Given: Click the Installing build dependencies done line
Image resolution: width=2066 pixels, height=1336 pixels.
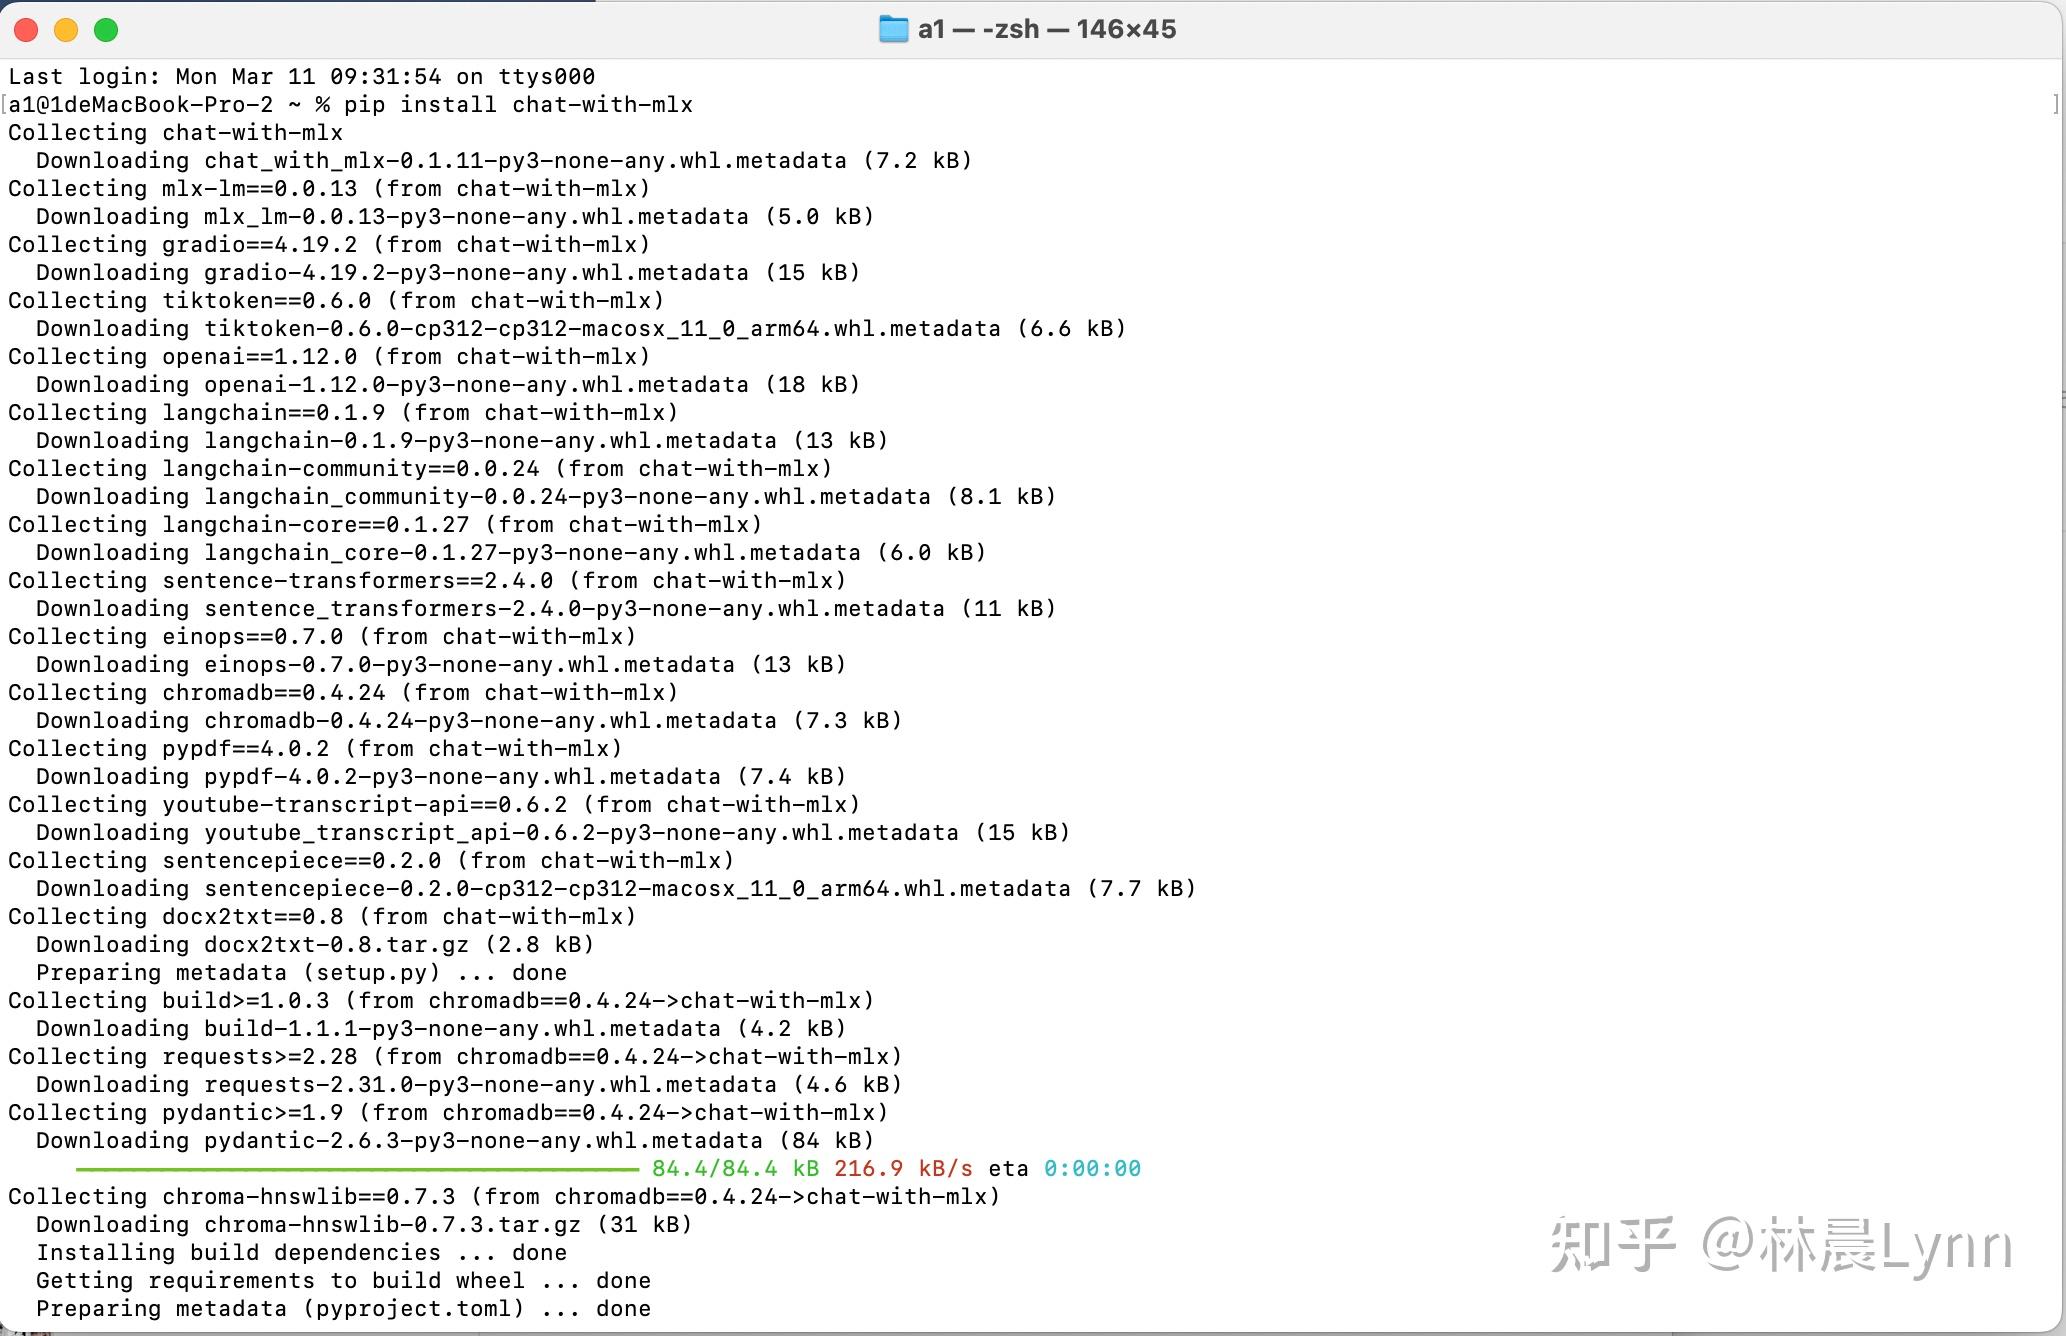Looking at the screenshot, I should tap(300, 1252).
